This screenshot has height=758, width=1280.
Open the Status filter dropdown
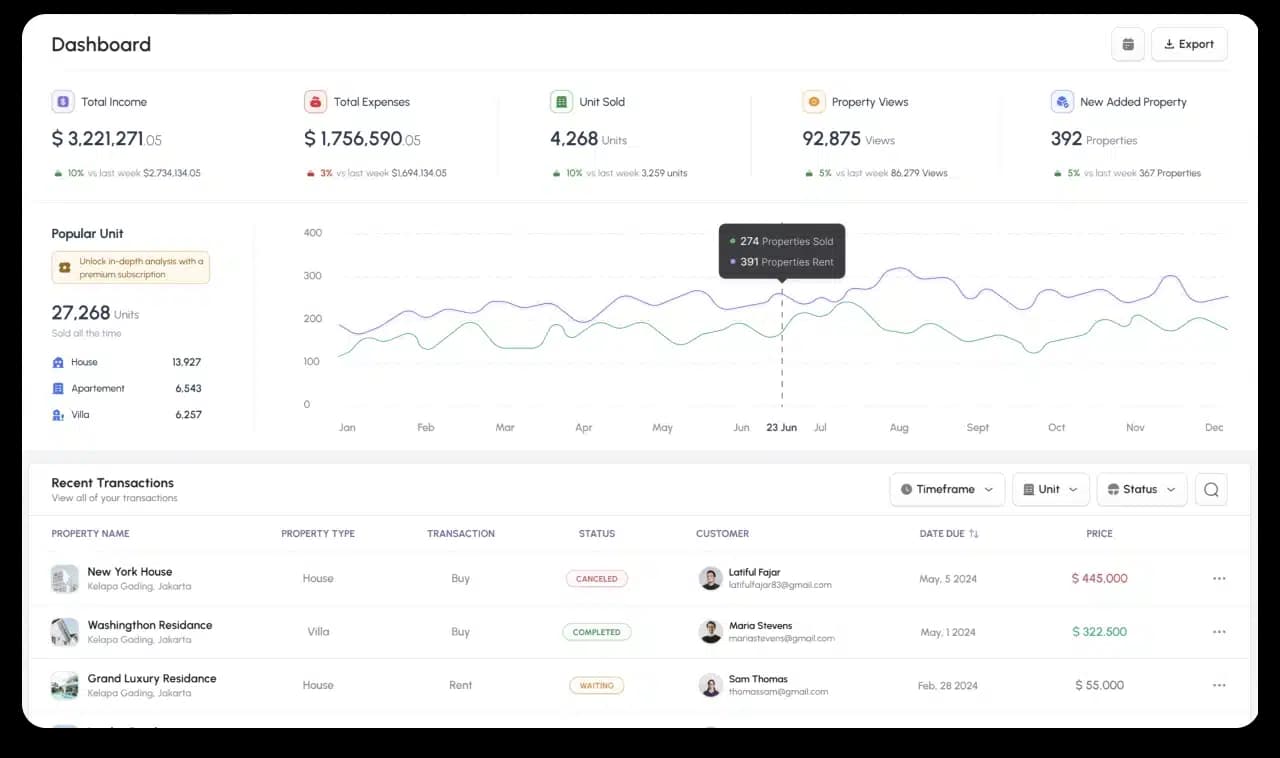tap(1141, 489)
